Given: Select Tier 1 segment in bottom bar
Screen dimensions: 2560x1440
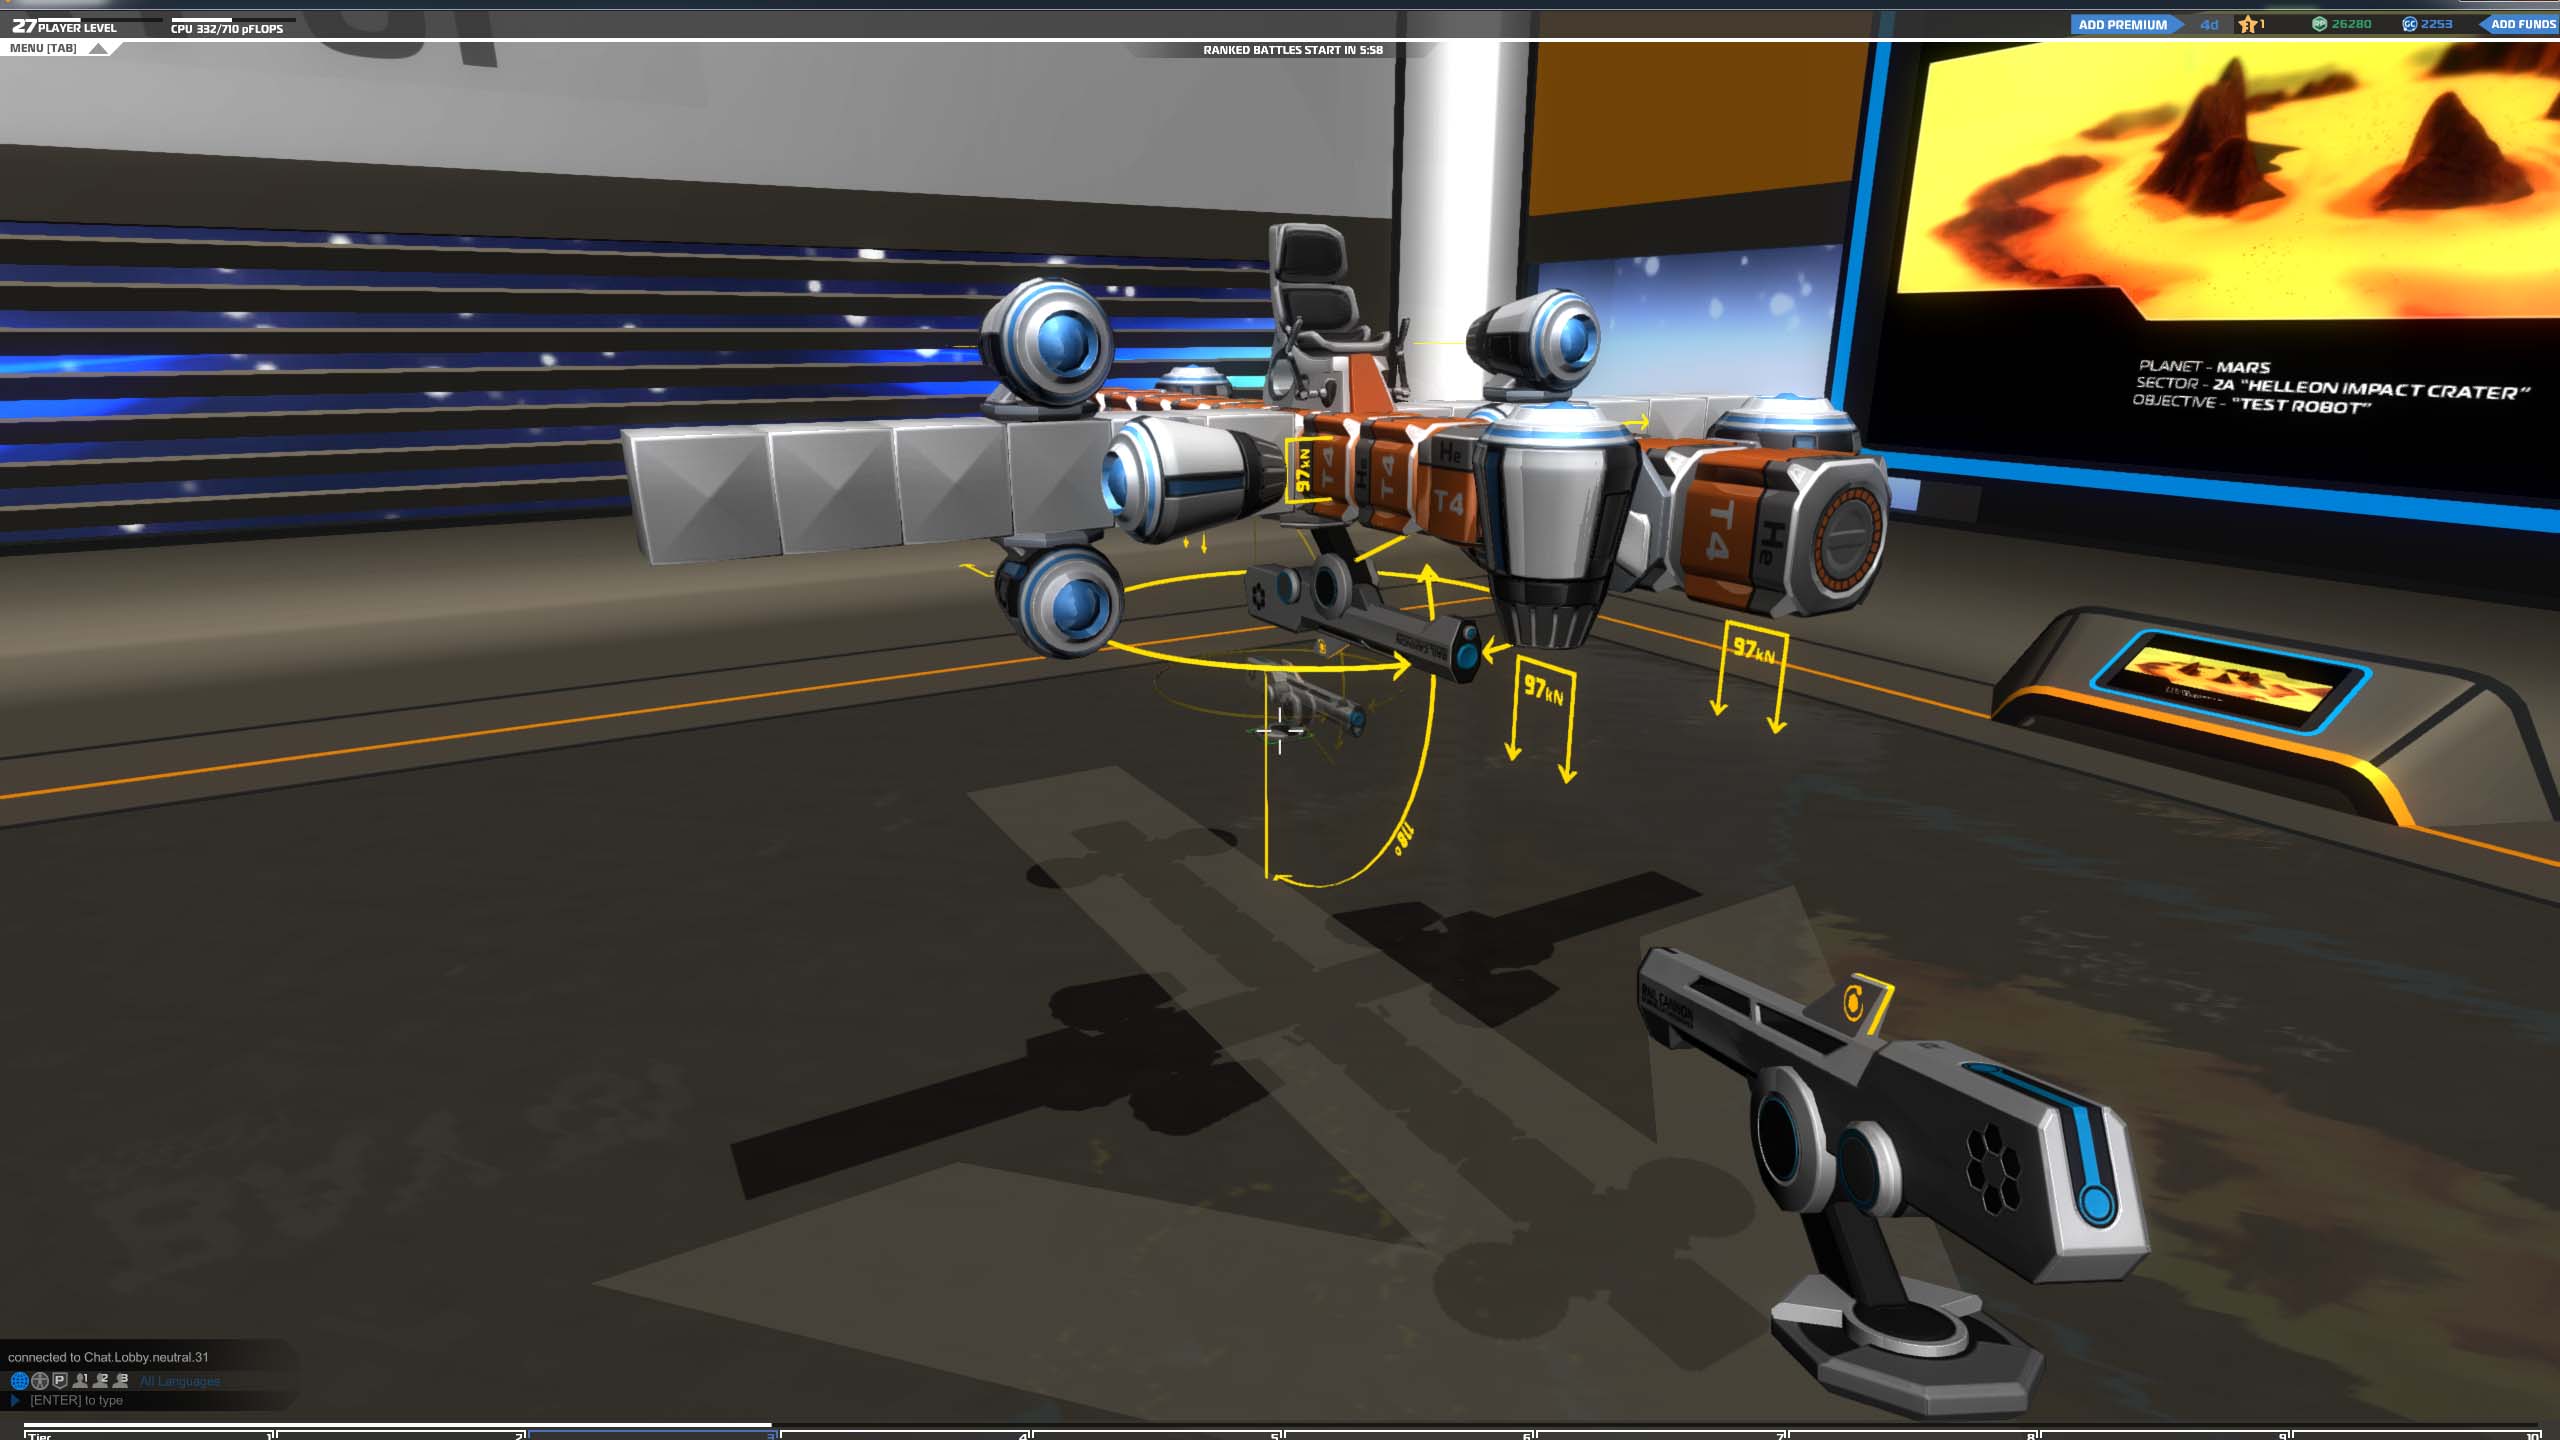Looking at the screenshot, I should 150,1434.
